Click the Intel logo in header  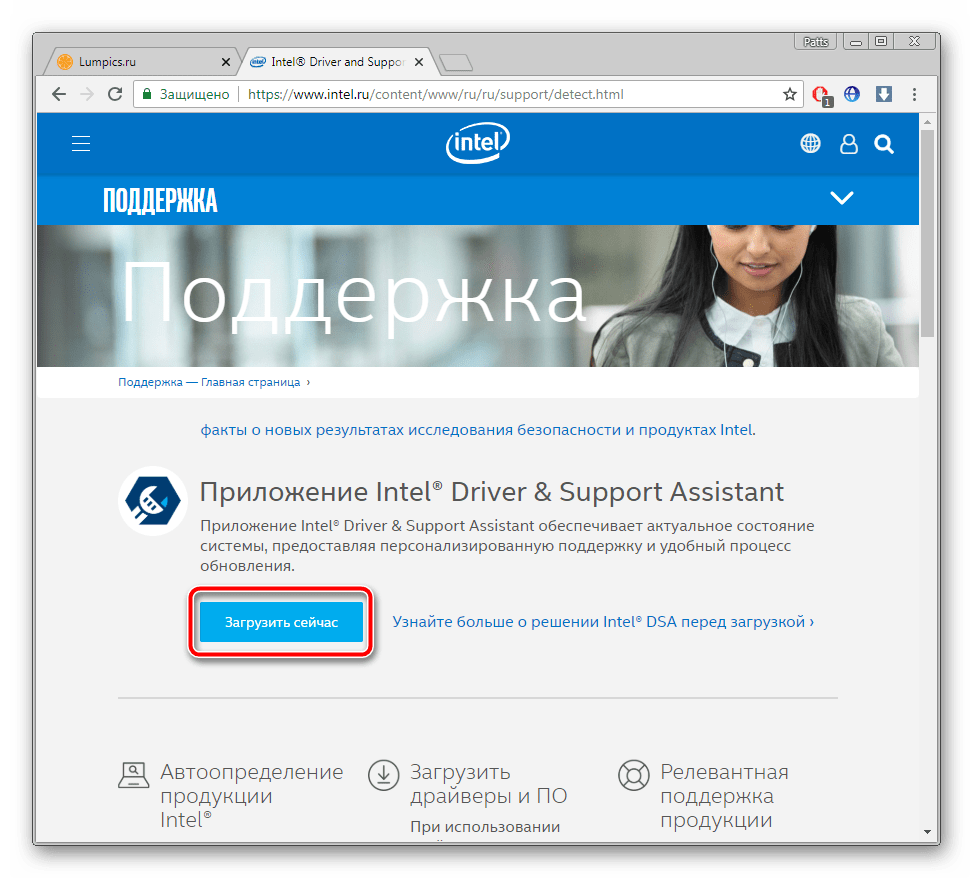coord(478,144)
